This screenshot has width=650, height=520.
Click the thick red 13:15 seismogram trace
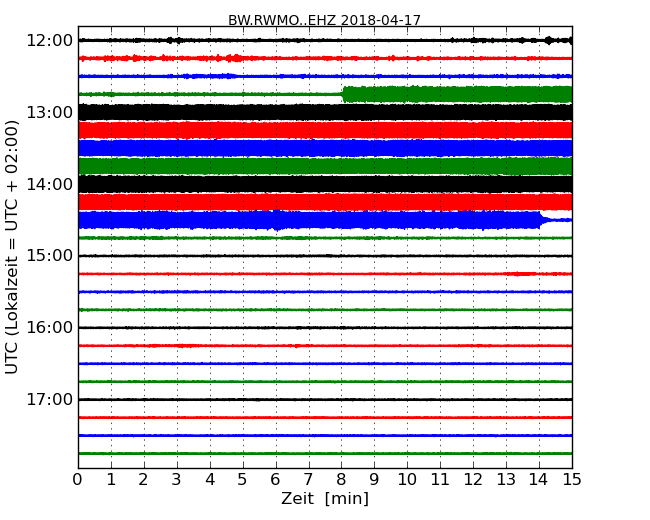[x=325, y=130]
